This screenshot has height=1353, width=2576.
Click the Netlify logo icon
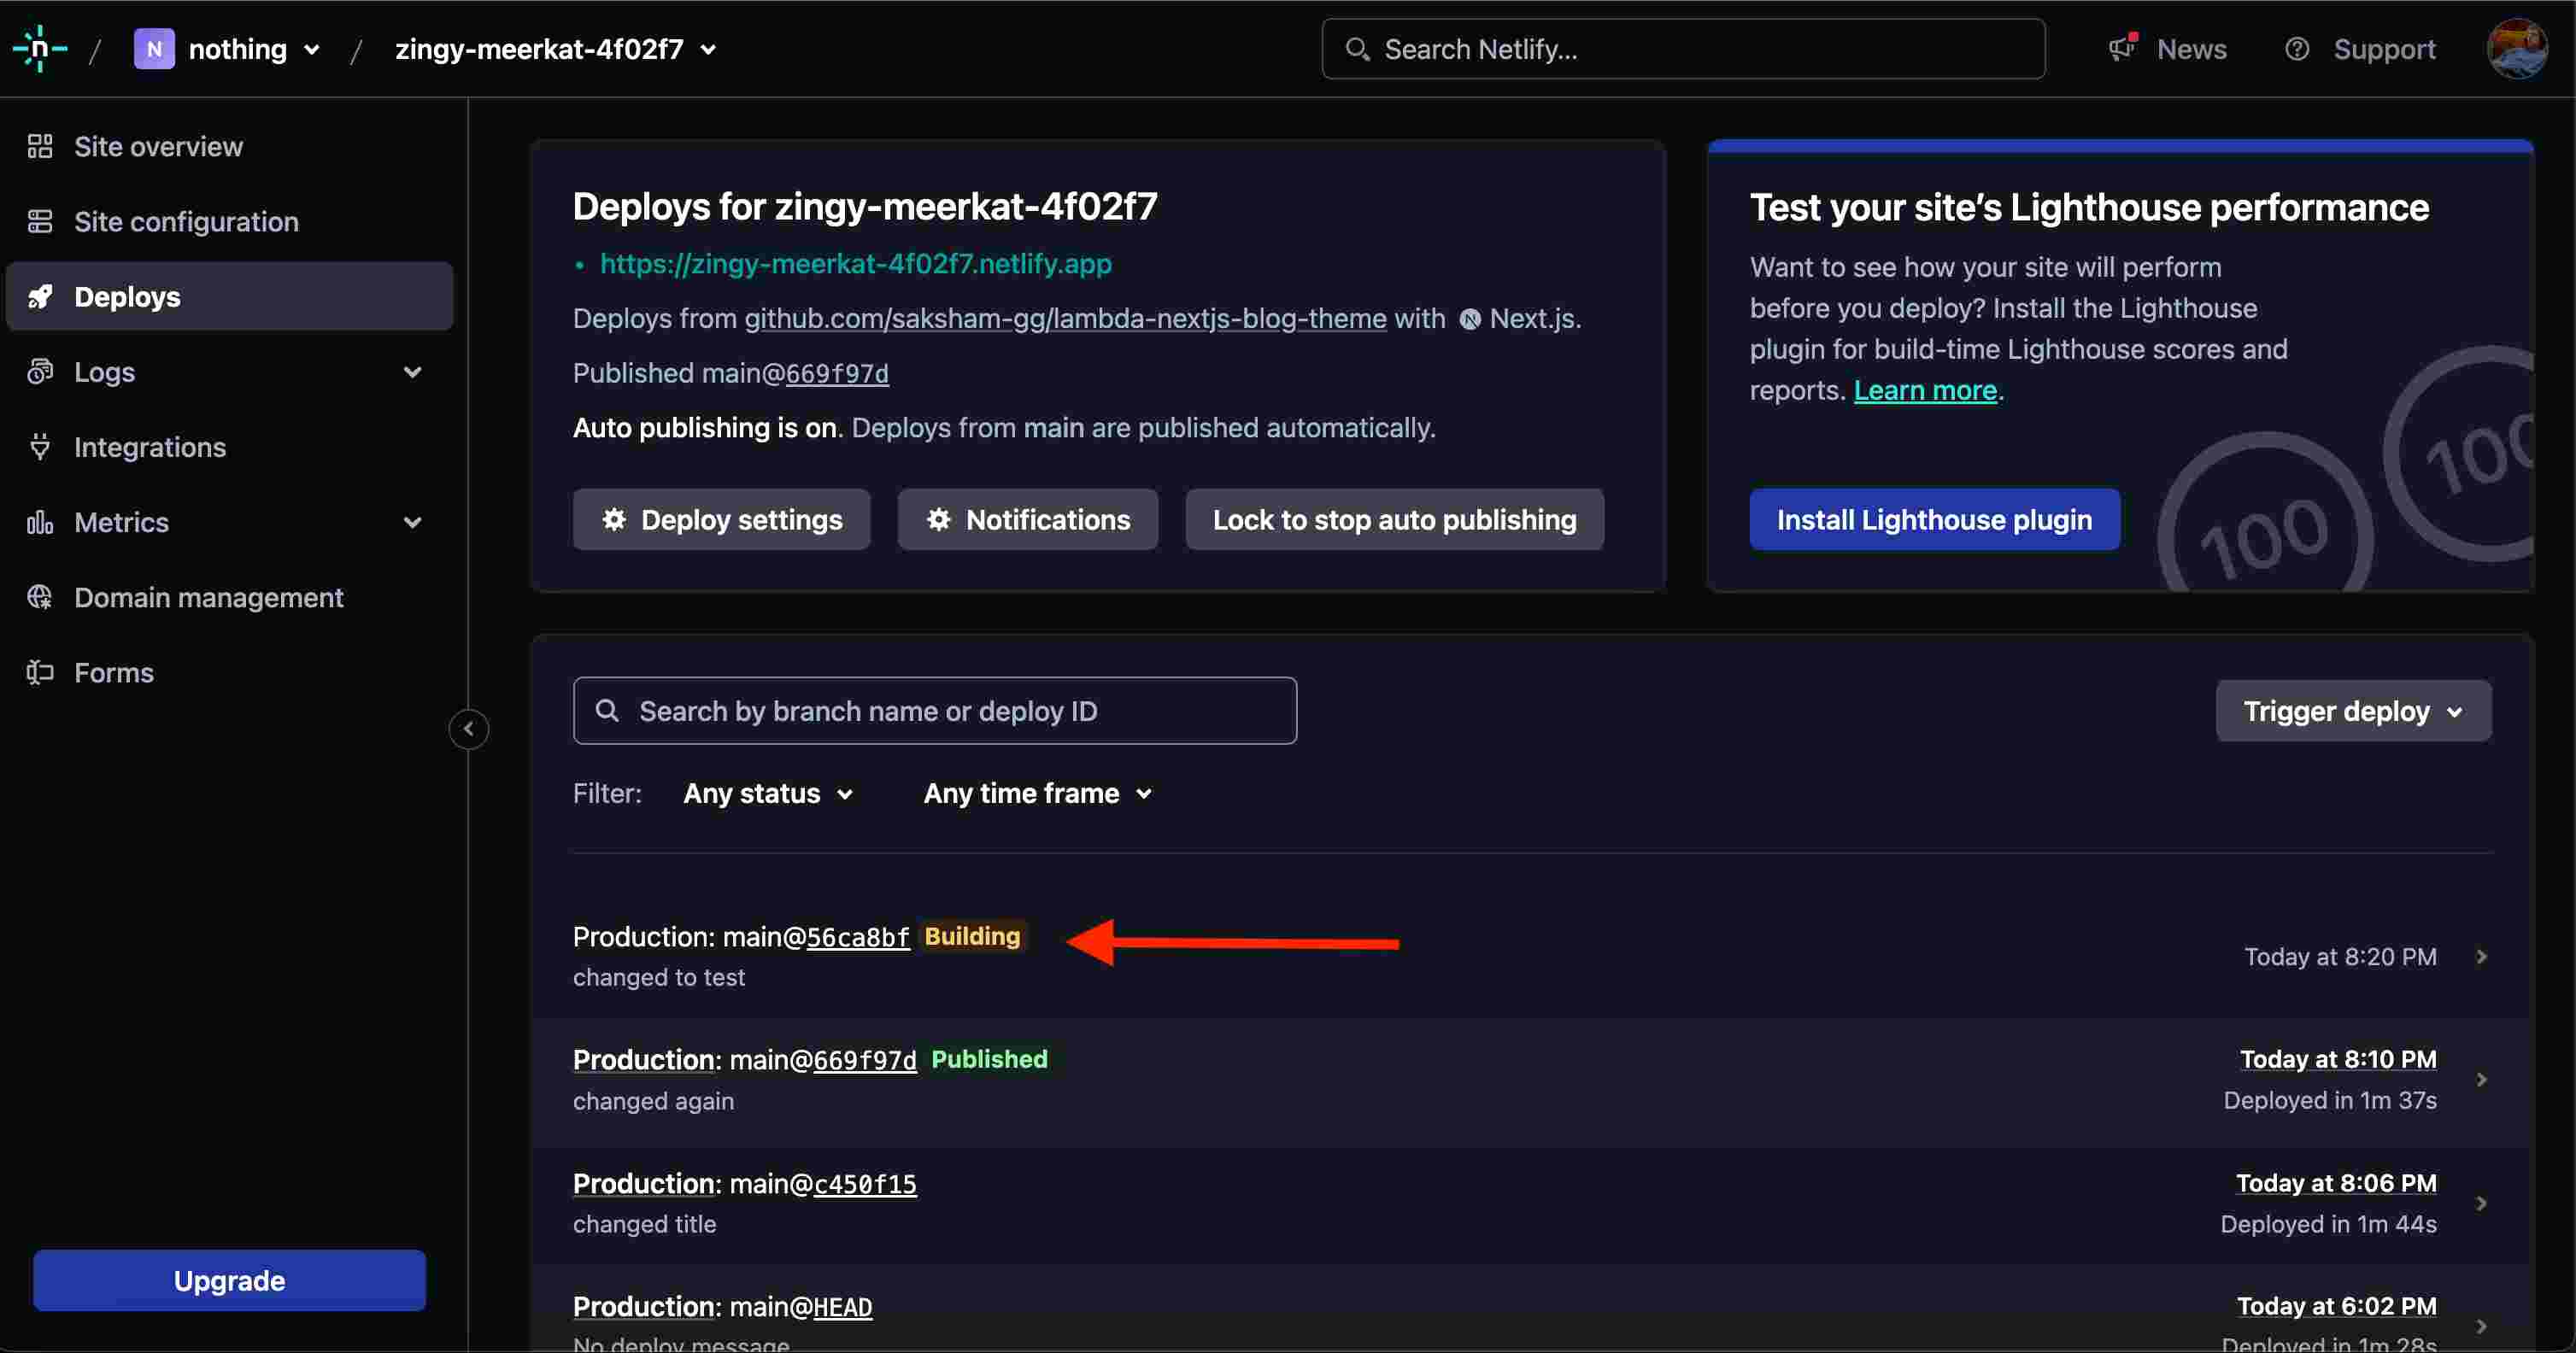pos(40,49)
